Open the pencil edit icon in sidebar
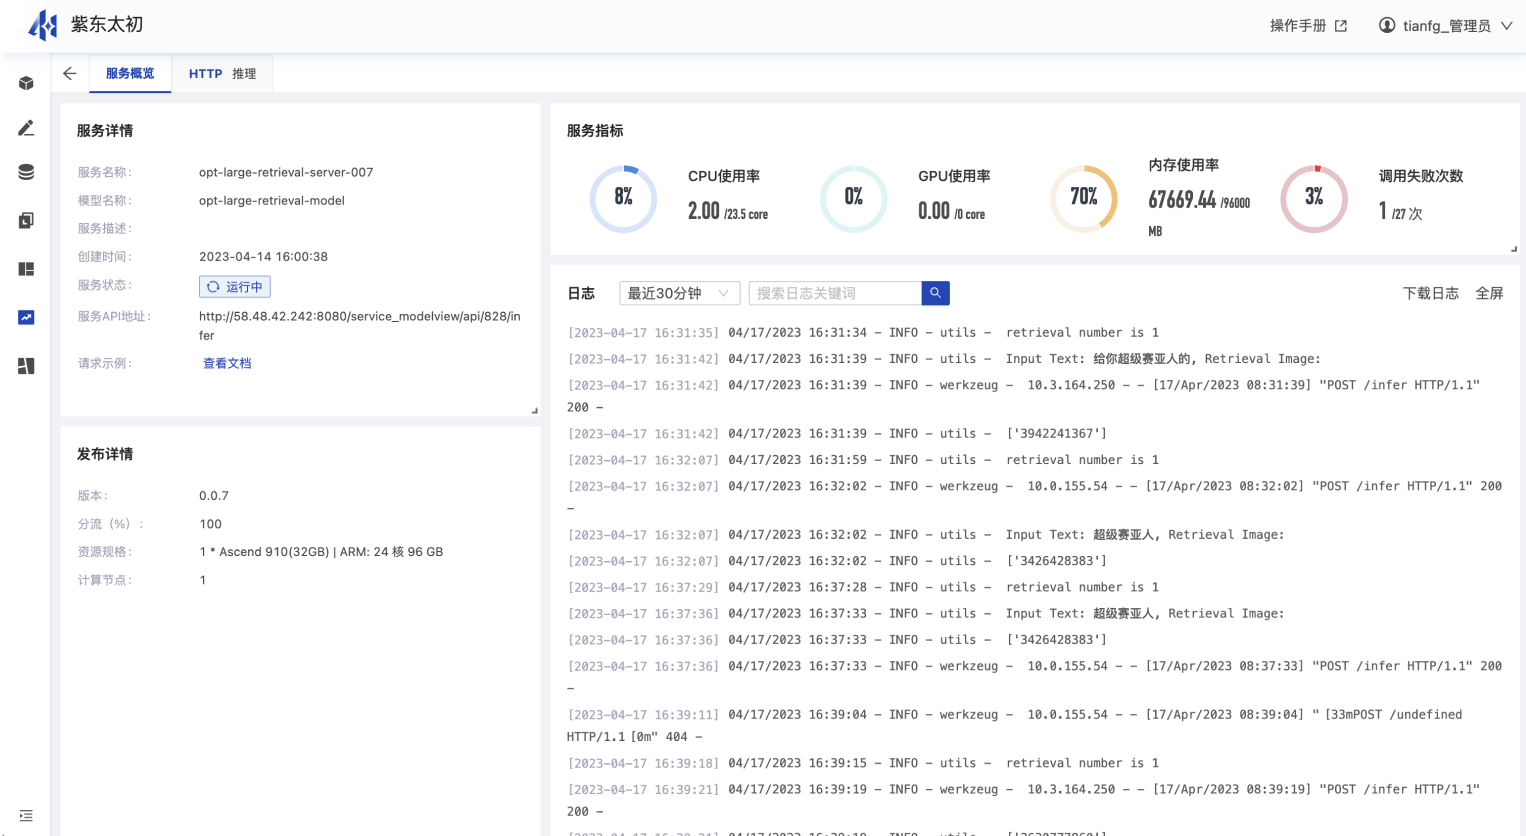The height and width of the screenshot is (836, 1526). tap(26, 128)
